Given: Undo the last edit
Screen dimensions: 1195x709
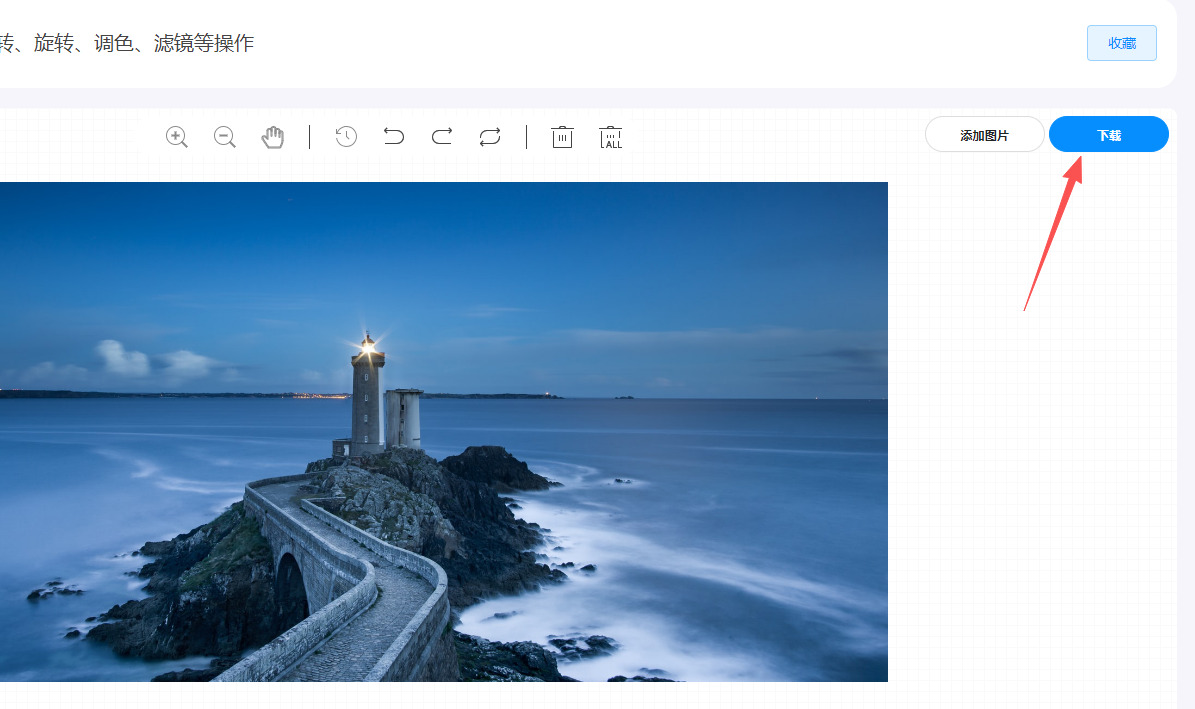Looking at the screenshot, I should pos(394,136).
